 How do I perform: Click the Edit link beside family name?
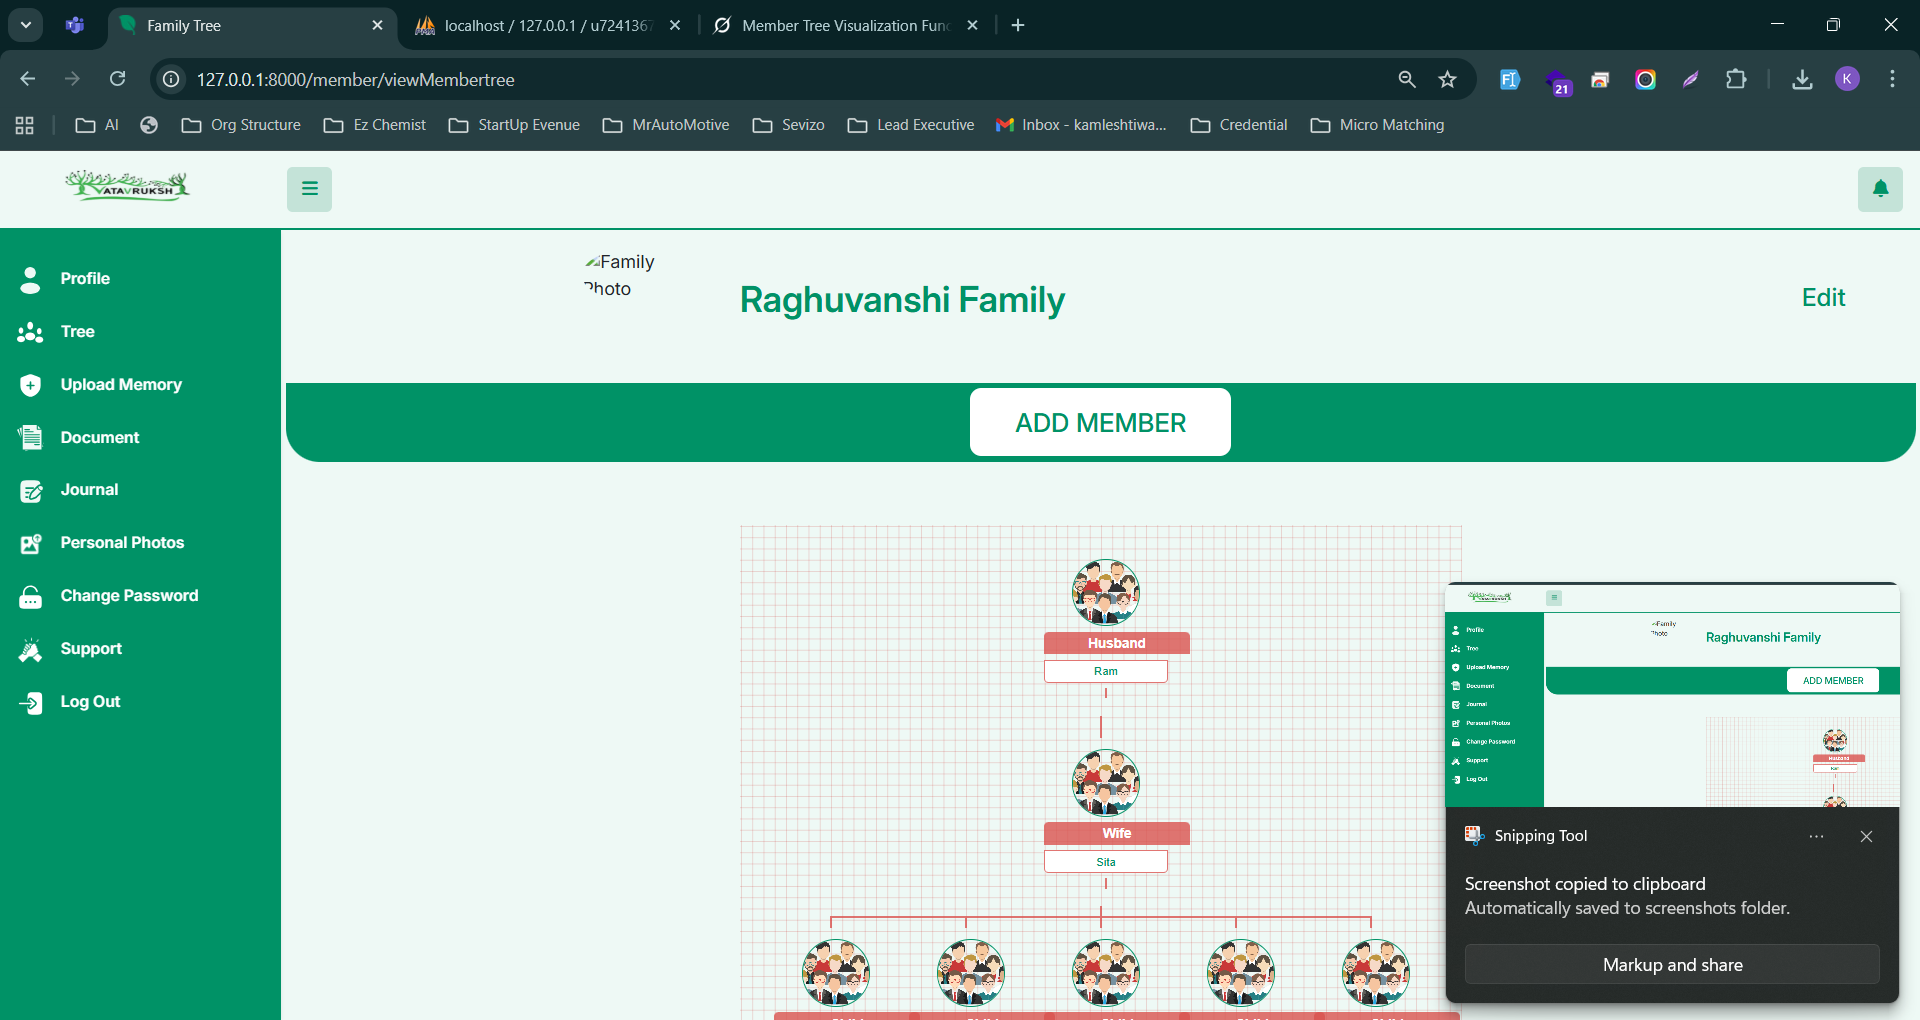pyautogui.click(x=1823, y=298)
